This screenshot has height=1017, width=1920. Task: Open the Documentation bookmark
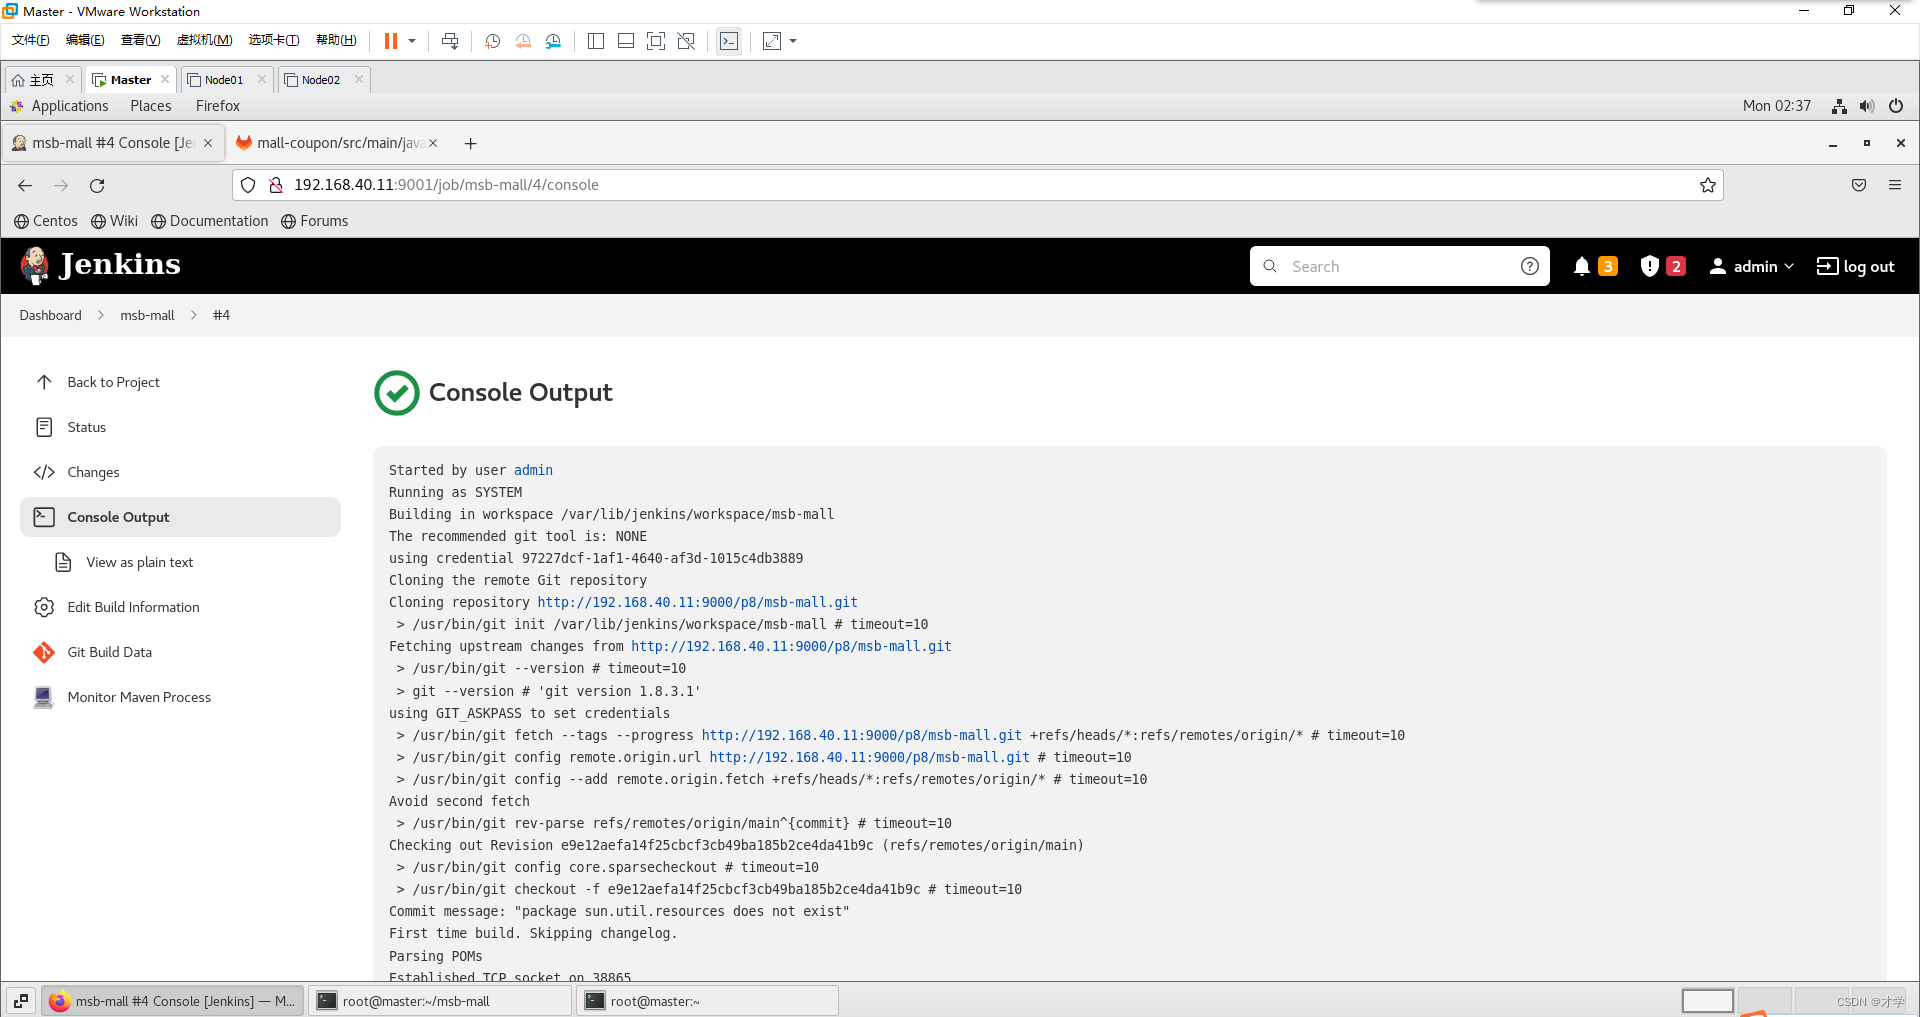(x=210, y=221)
